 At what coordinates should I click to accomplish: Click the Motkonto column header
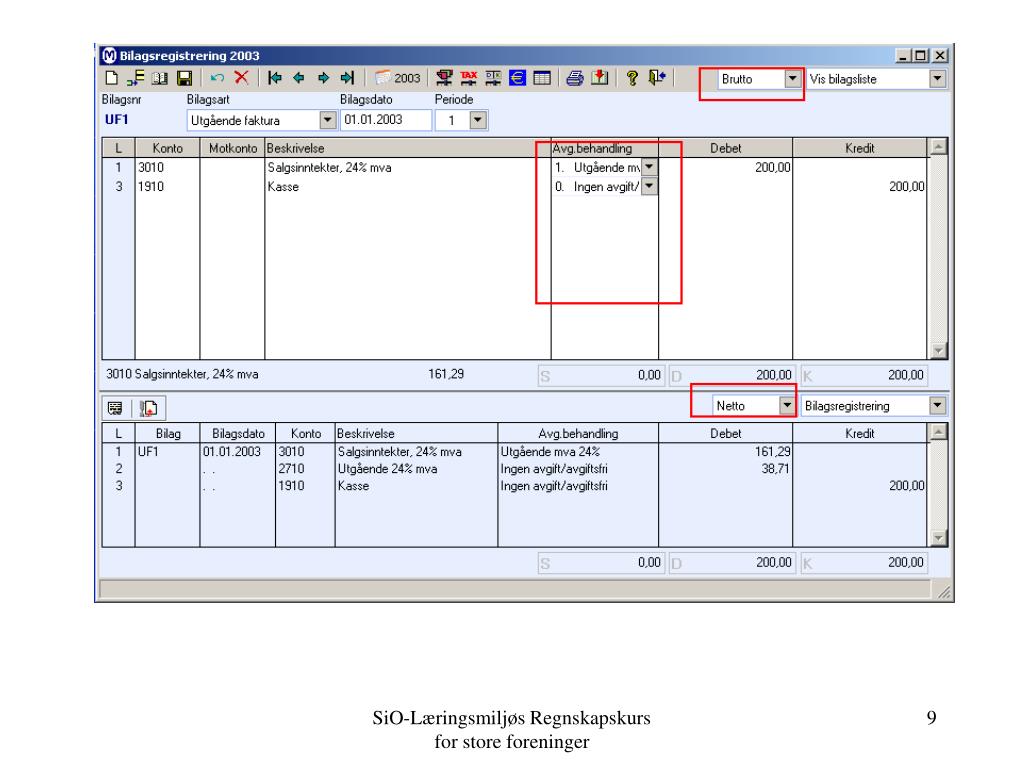point(232,148)
